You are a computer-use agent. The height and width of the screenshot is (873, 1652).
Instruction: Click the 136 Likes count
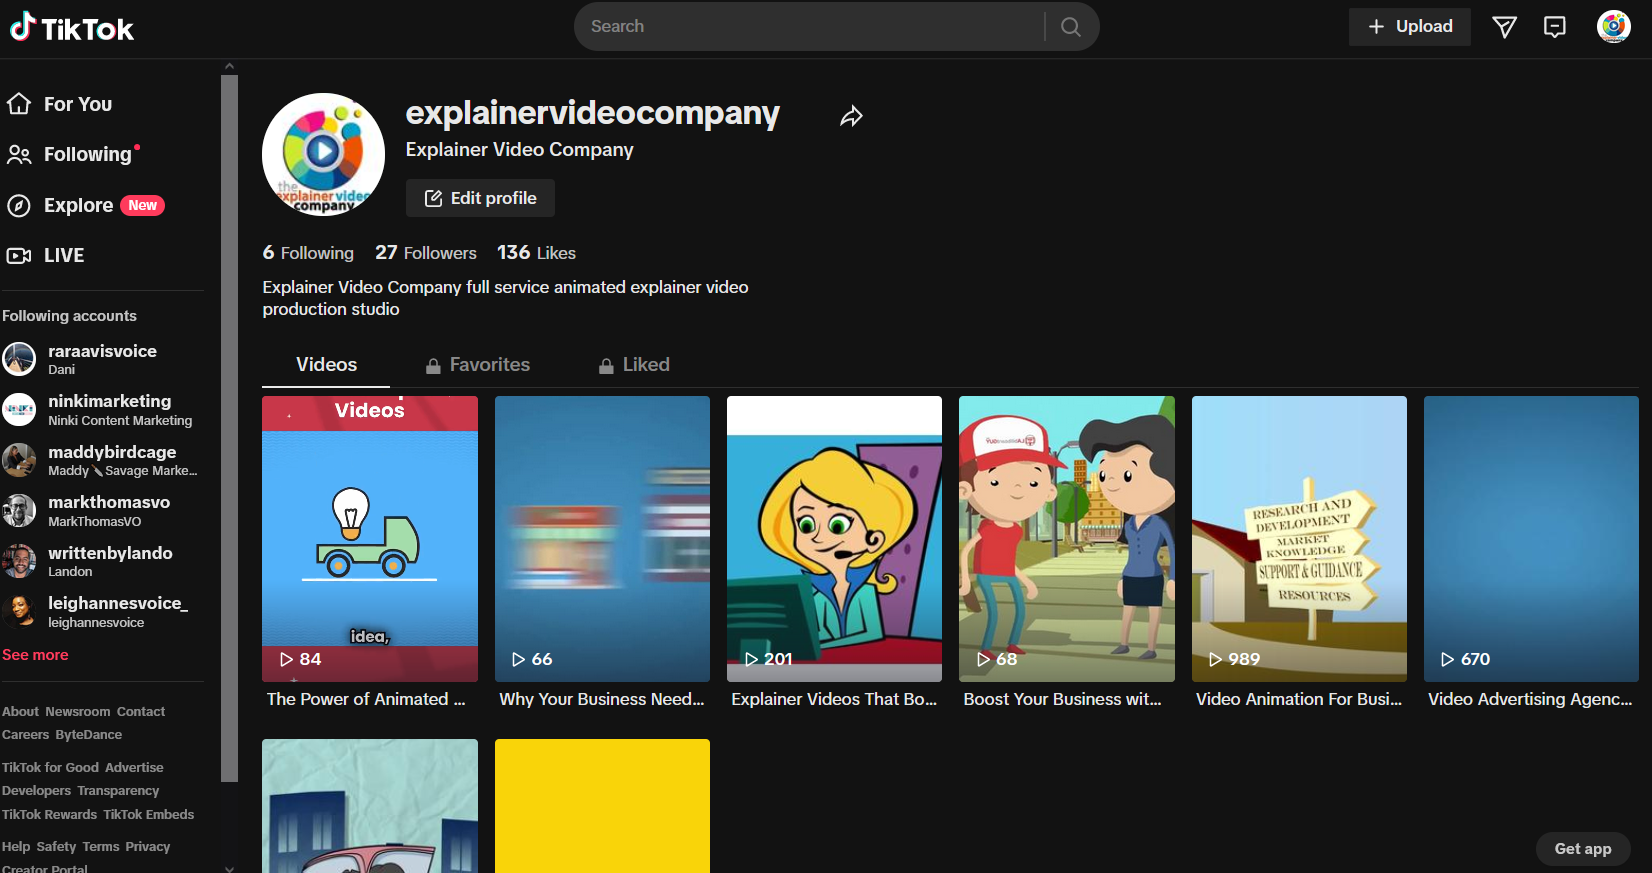(x=537, y=253)
